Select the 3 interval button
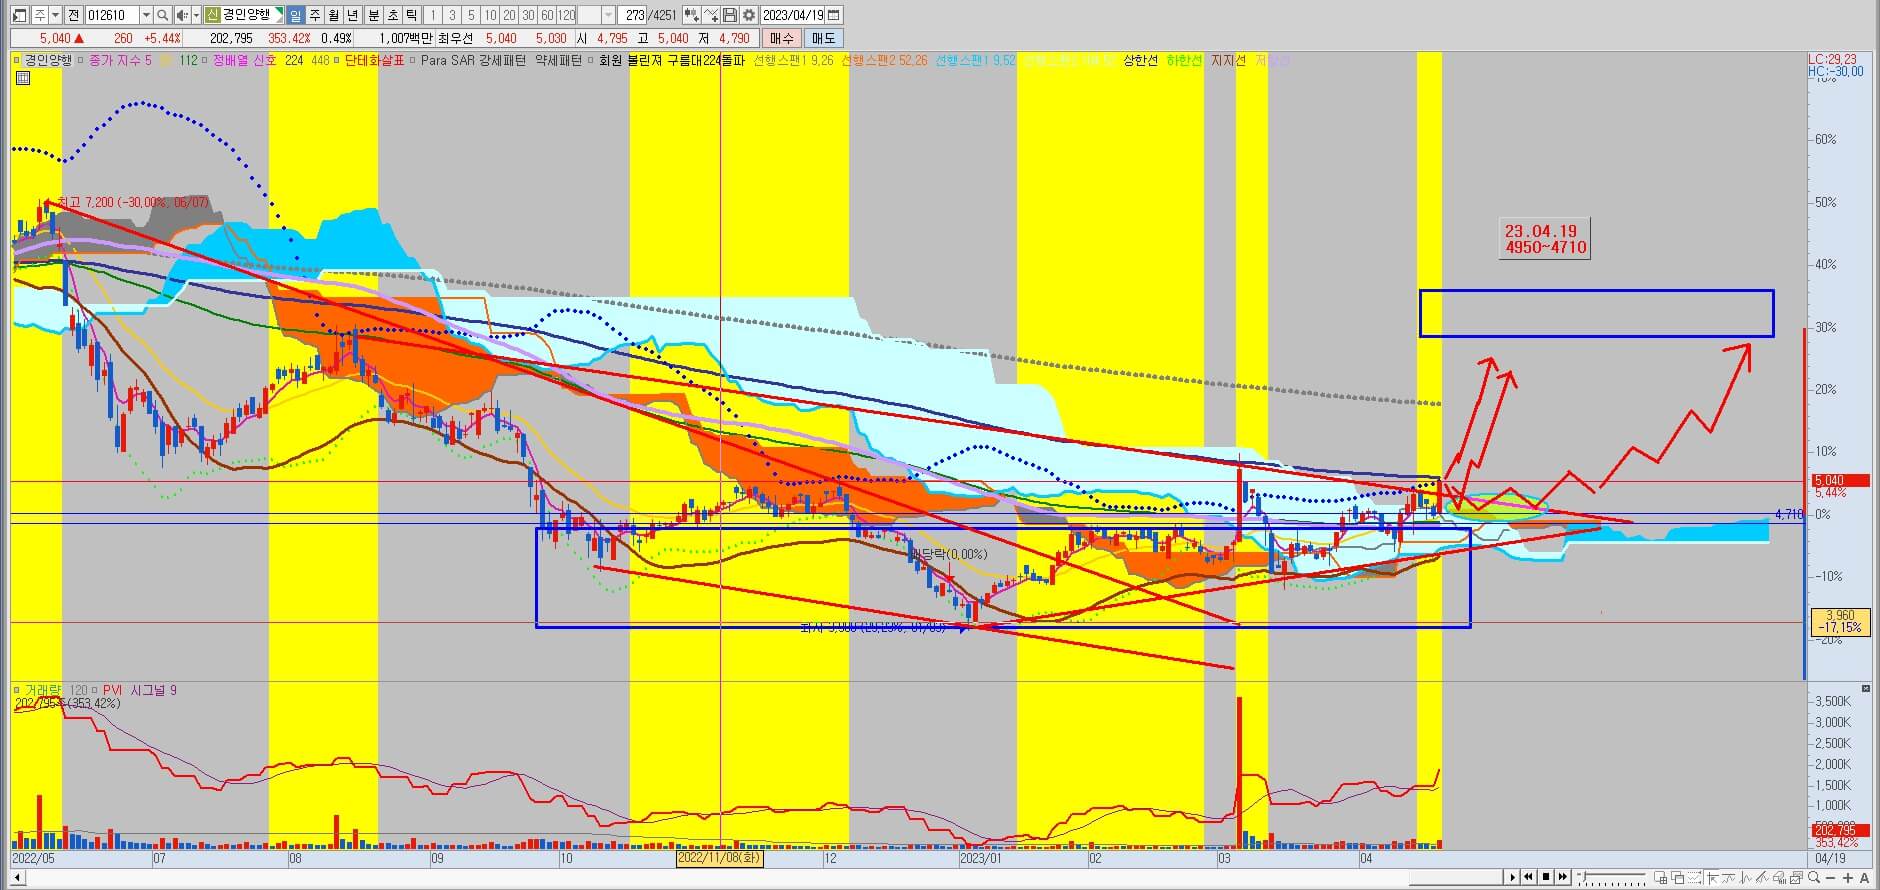Viewport: 1880px width, 890px height. [x=452, y=15]
